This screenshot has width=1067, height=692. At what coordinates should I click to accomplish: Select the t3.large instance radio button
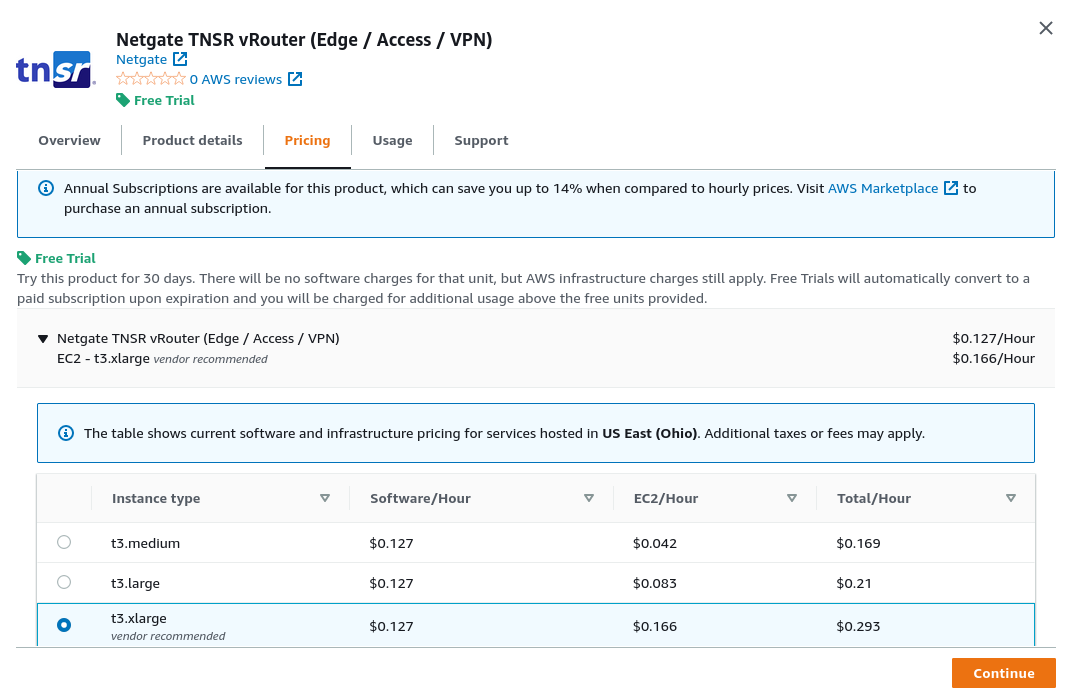(64, 582)
